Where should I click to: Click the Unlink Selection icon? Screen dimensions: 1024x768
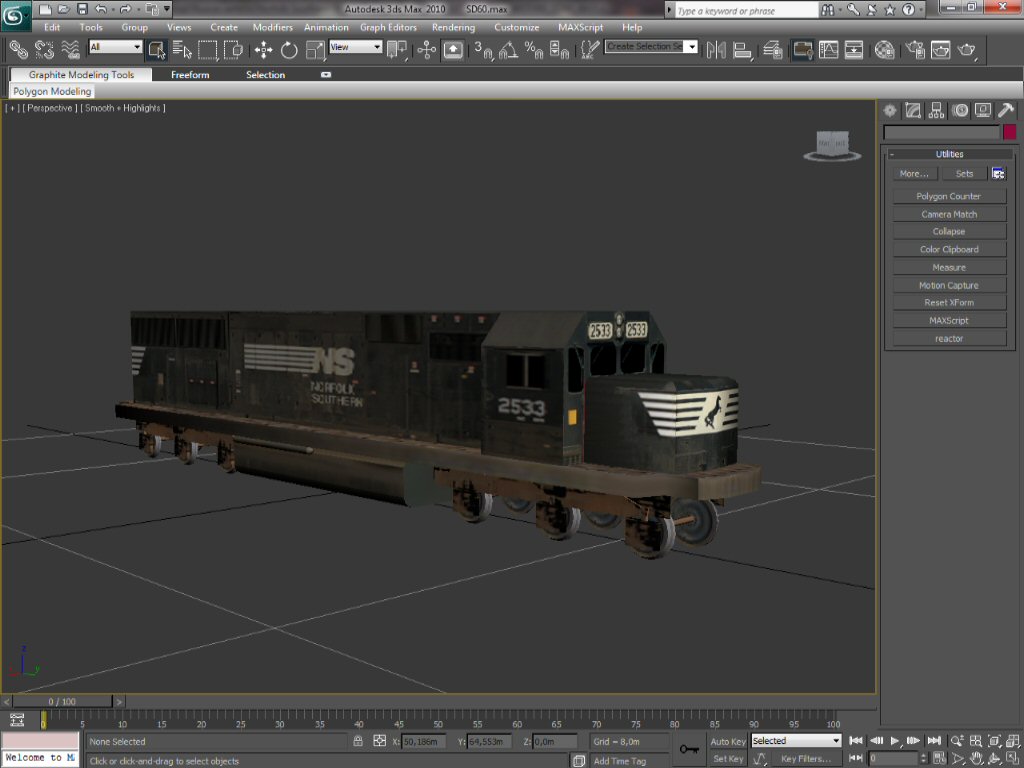tap(44, 50)
